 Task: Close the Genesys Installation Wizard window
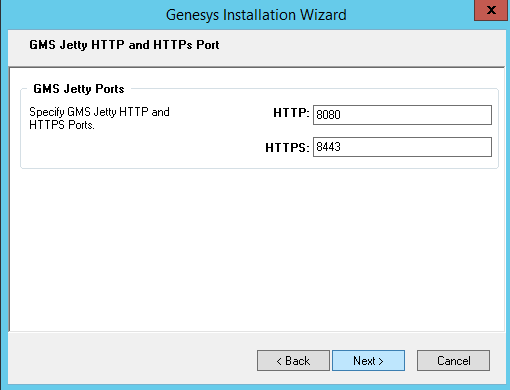(491, 10)
